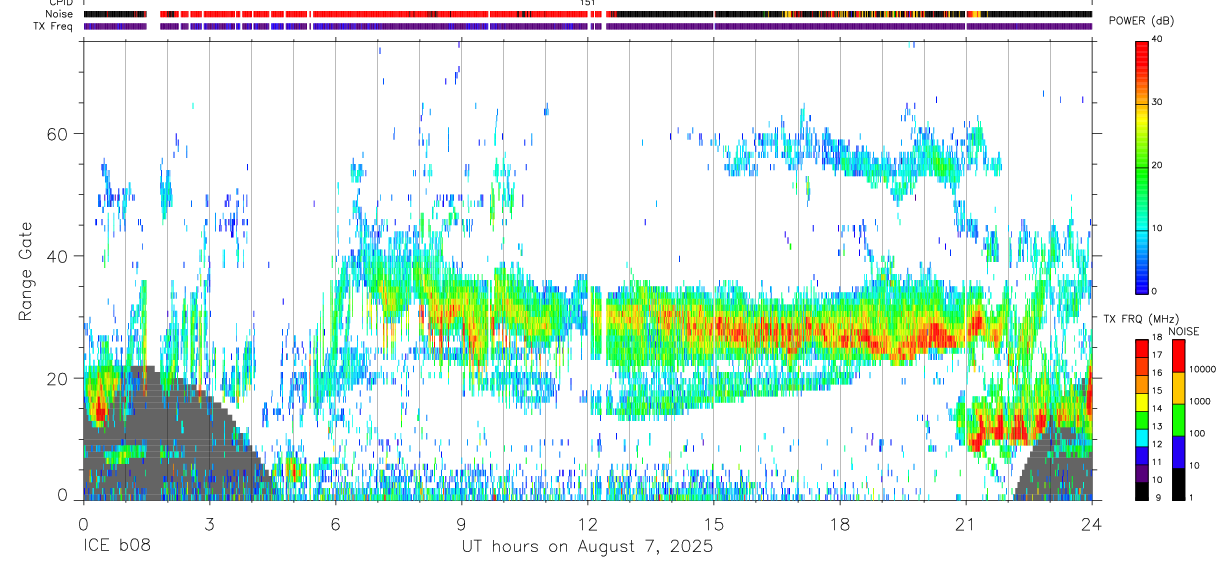Image resolution: width=1228 pixels, height=567 pixels.
Task: Click the Range Gate axis title
Action: (x=24, y=272)
